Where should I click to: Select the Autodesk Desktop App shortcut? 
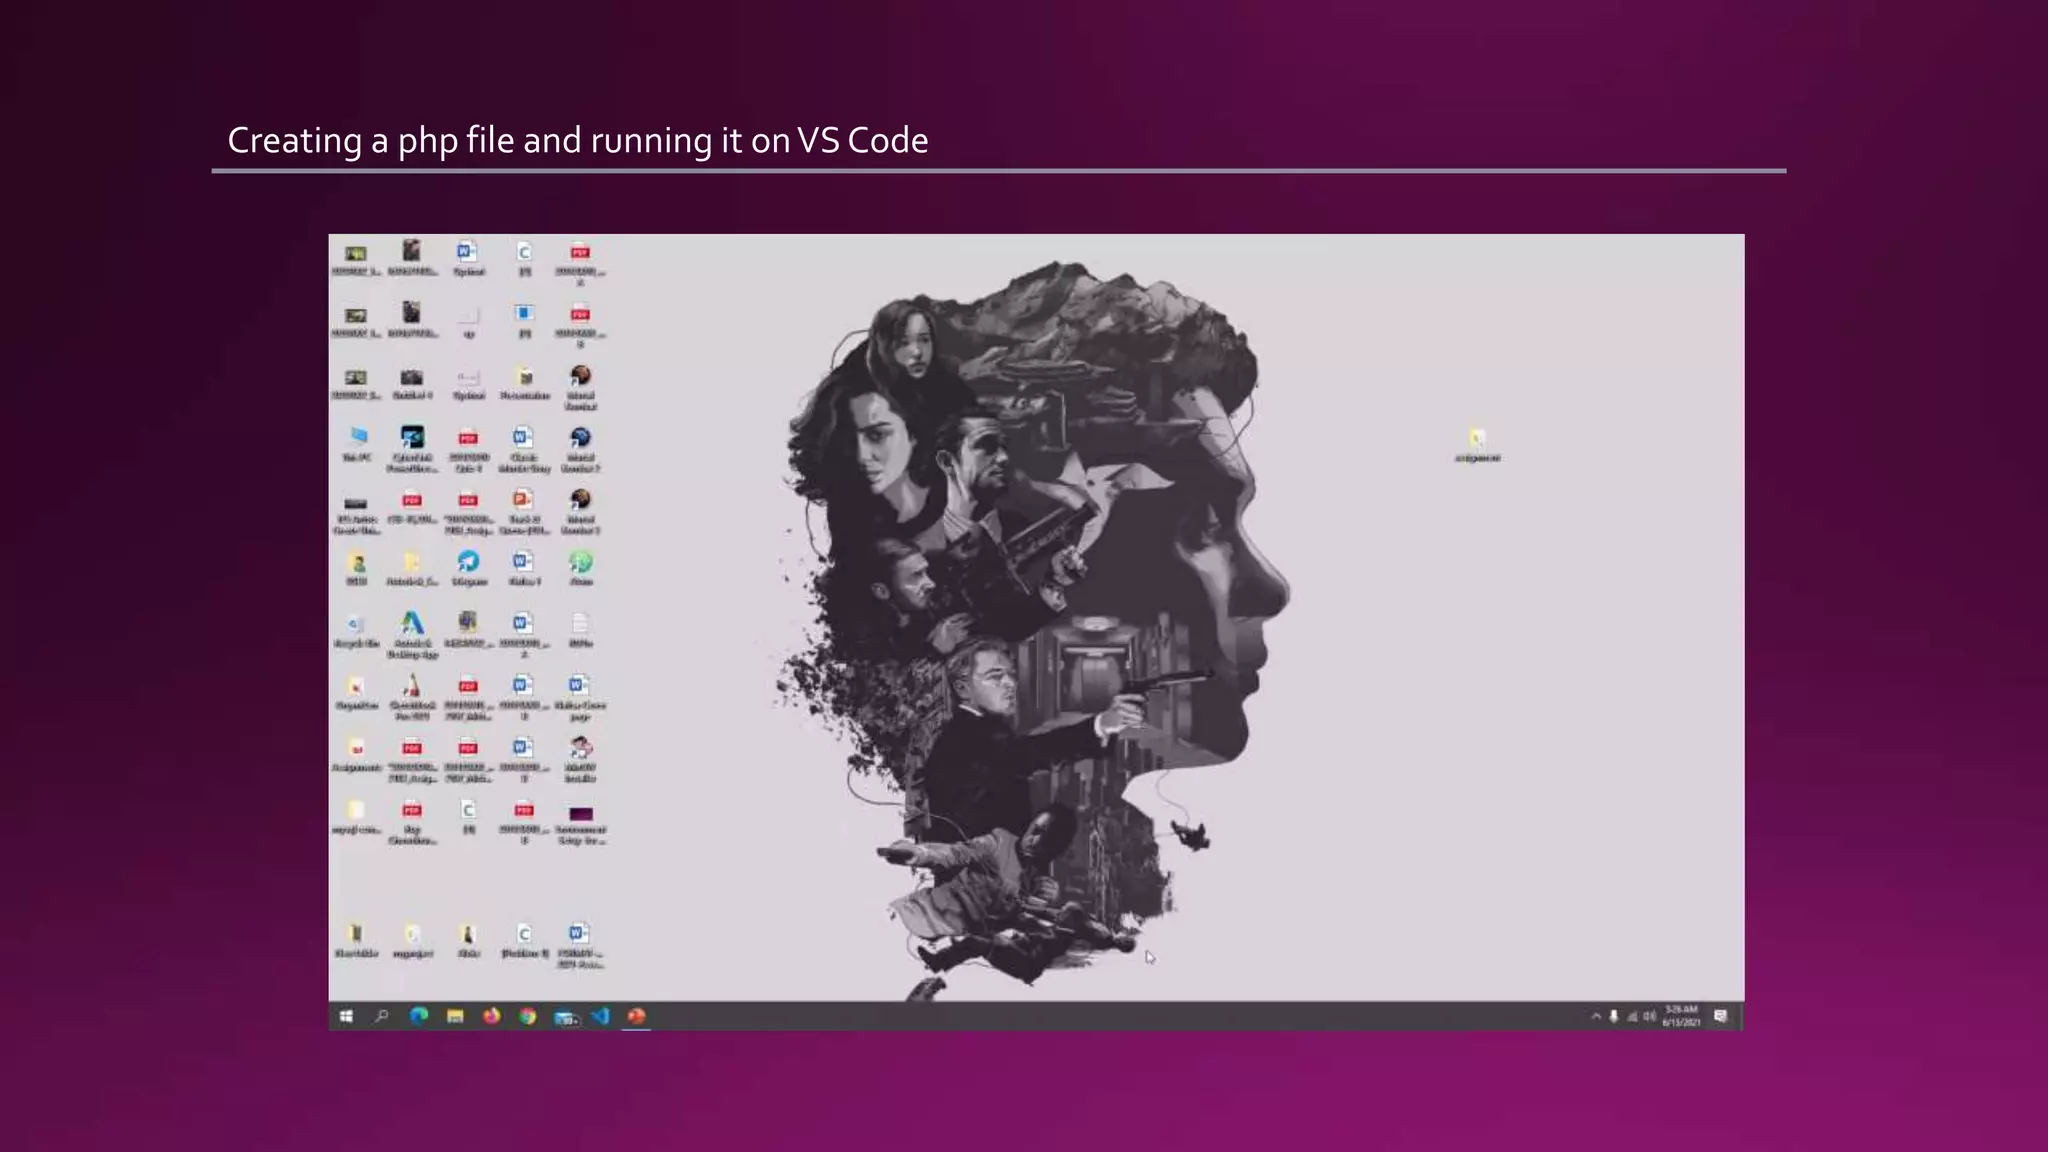click(412, 626)
